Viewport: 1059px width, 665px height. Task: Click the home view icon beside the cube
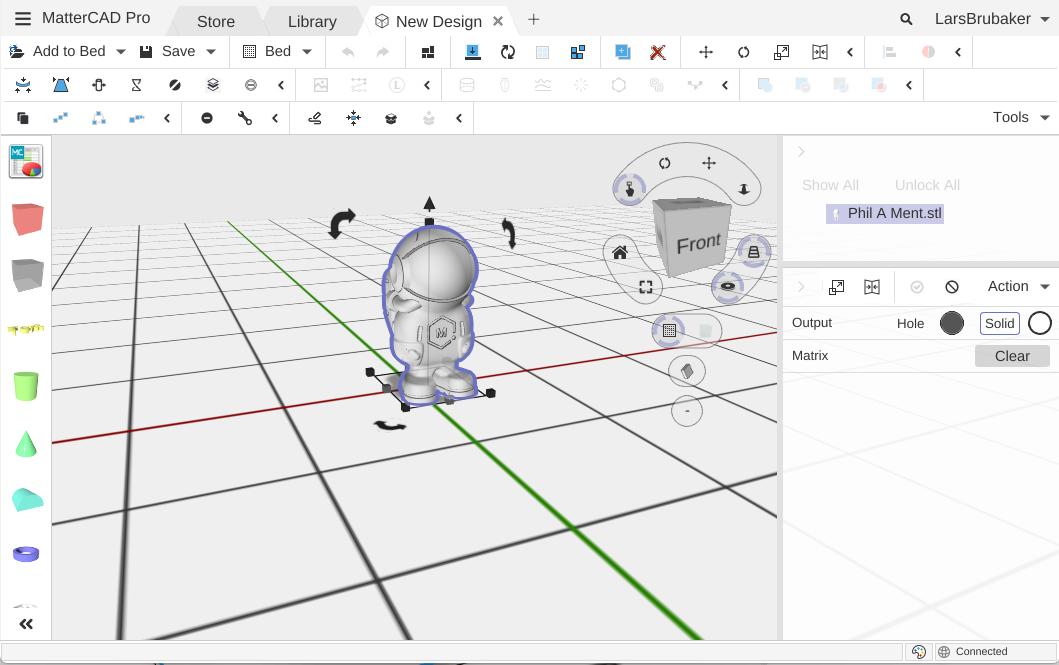pyautogui.click(x=620, y=253)
